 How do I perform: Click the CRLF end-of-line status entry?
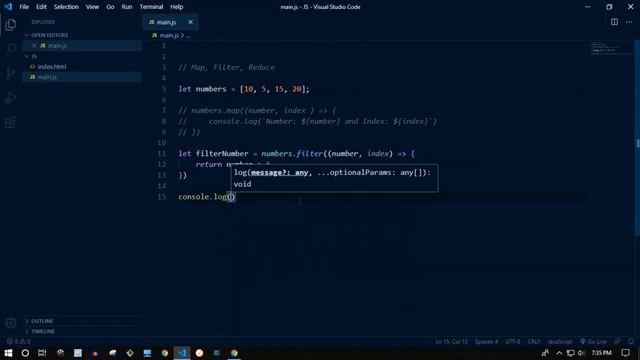point(534,341)
